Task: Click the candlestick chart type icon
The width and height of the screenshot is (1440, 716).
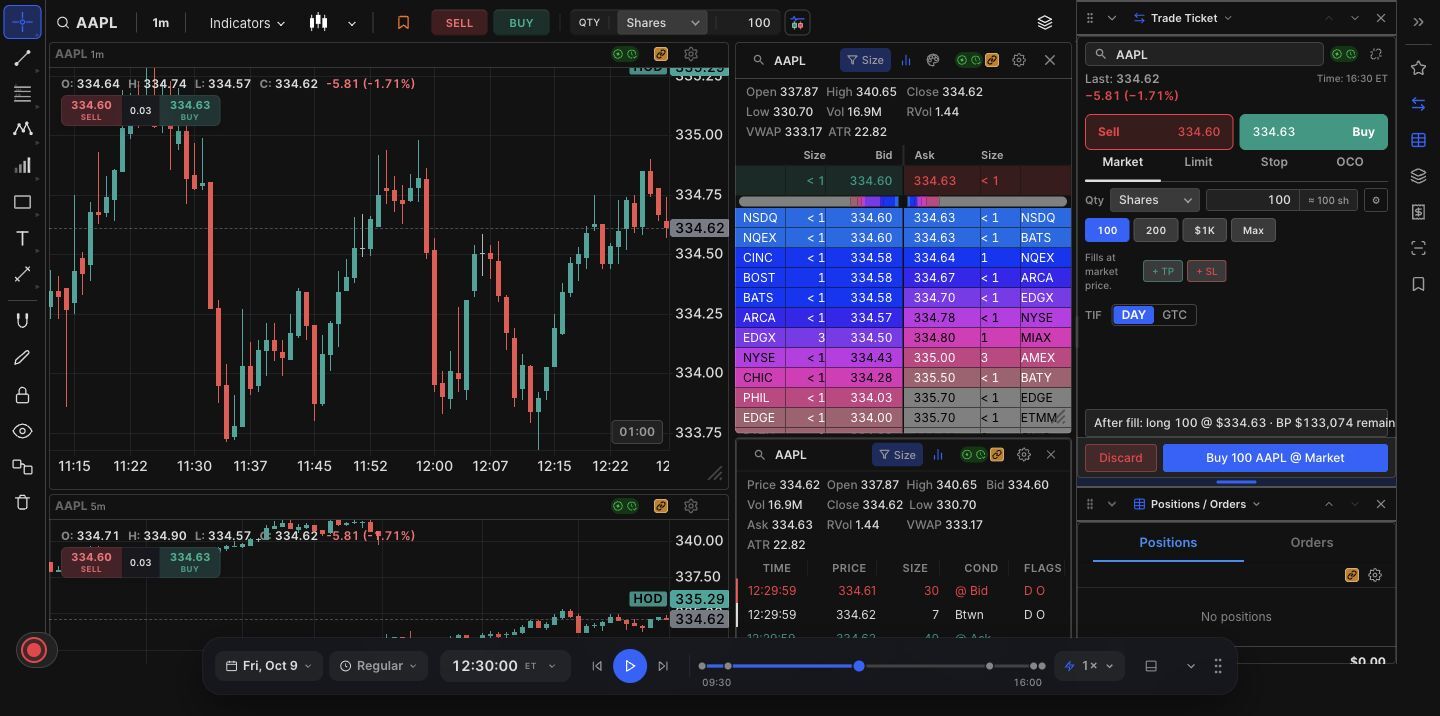Action: coord(318,22)
